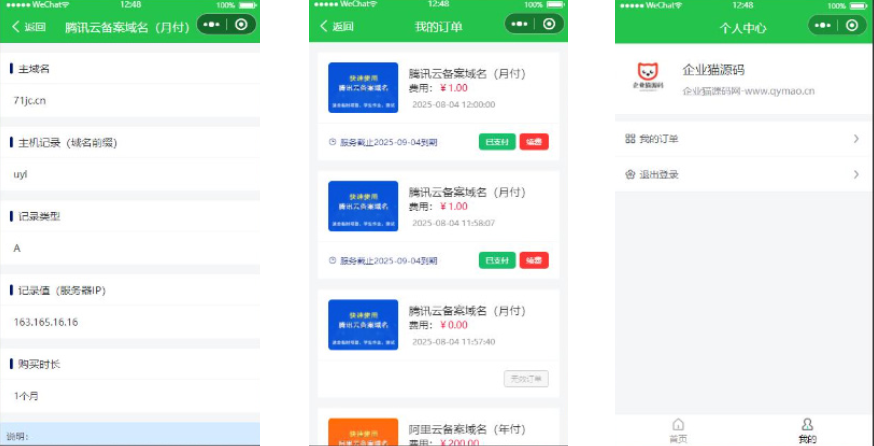The height and width of the screenshot is (446, 874).
Task: Open the blue thumbnail of the 11:58:07 order
Action: pyautogui.click(x=363, y=206)
